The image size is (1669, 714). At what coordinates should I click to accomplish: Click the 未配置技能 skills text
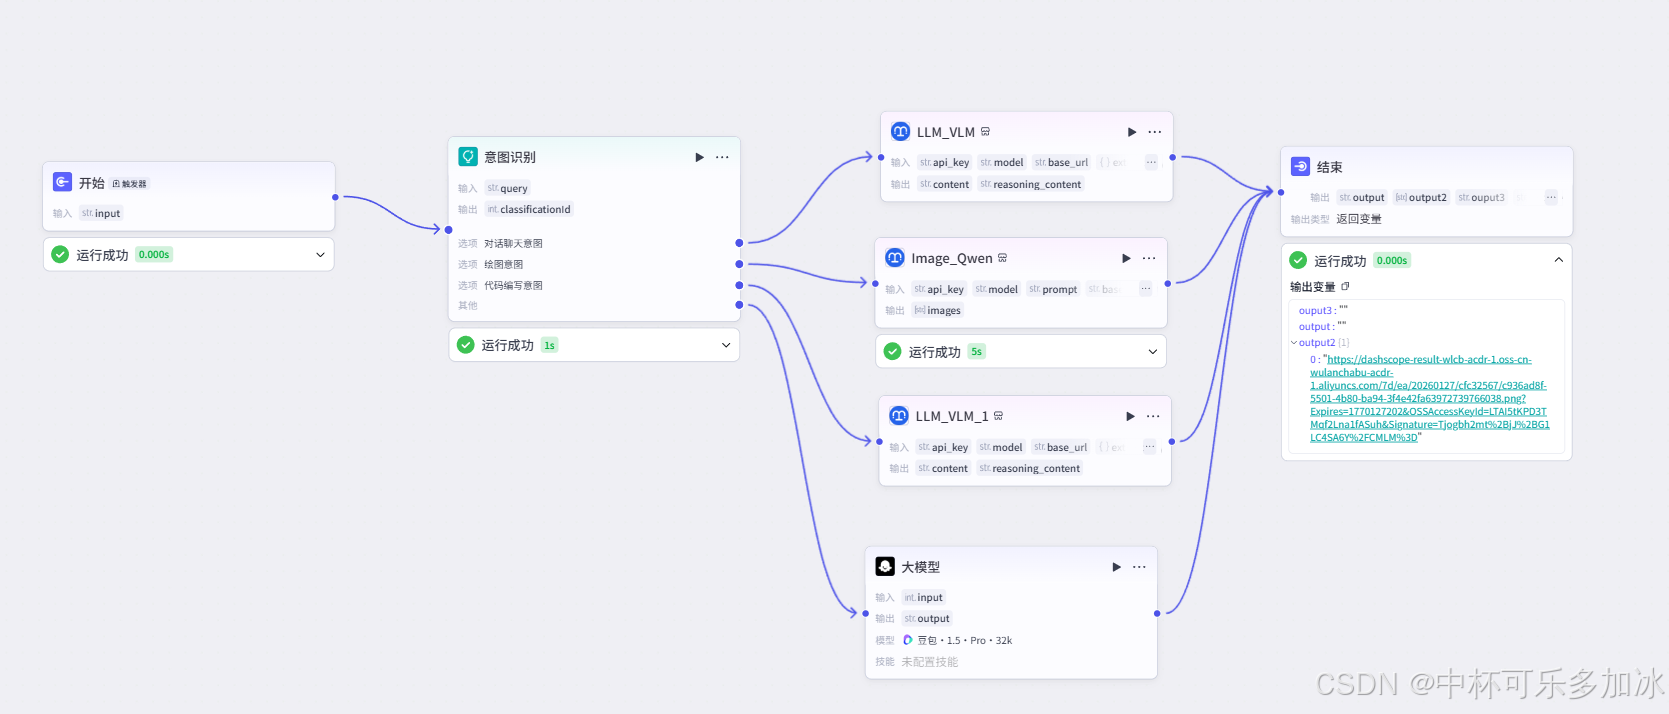[x=929, y=662]
